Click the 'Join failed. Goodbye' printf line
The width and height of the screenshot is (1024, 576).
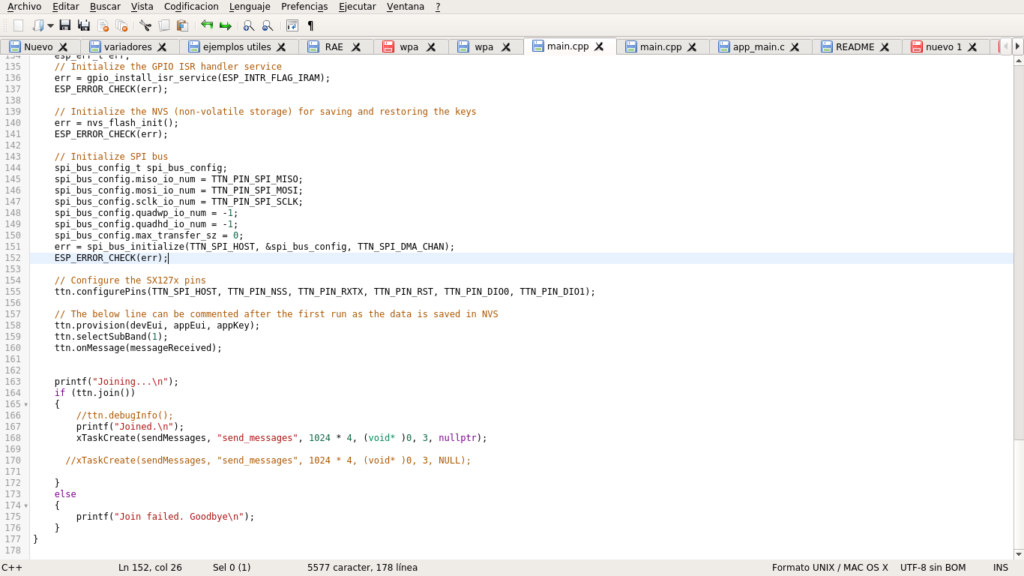tap(165, 517)
